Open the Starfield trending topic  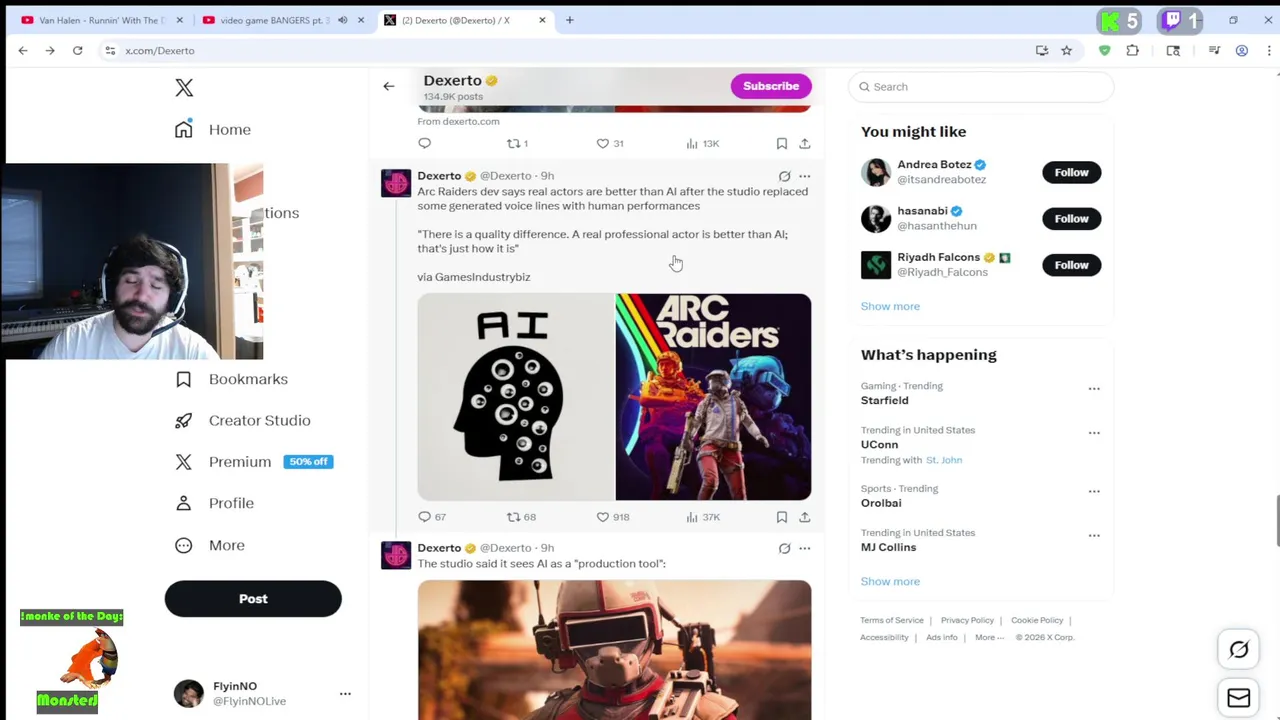click(884, 400)
